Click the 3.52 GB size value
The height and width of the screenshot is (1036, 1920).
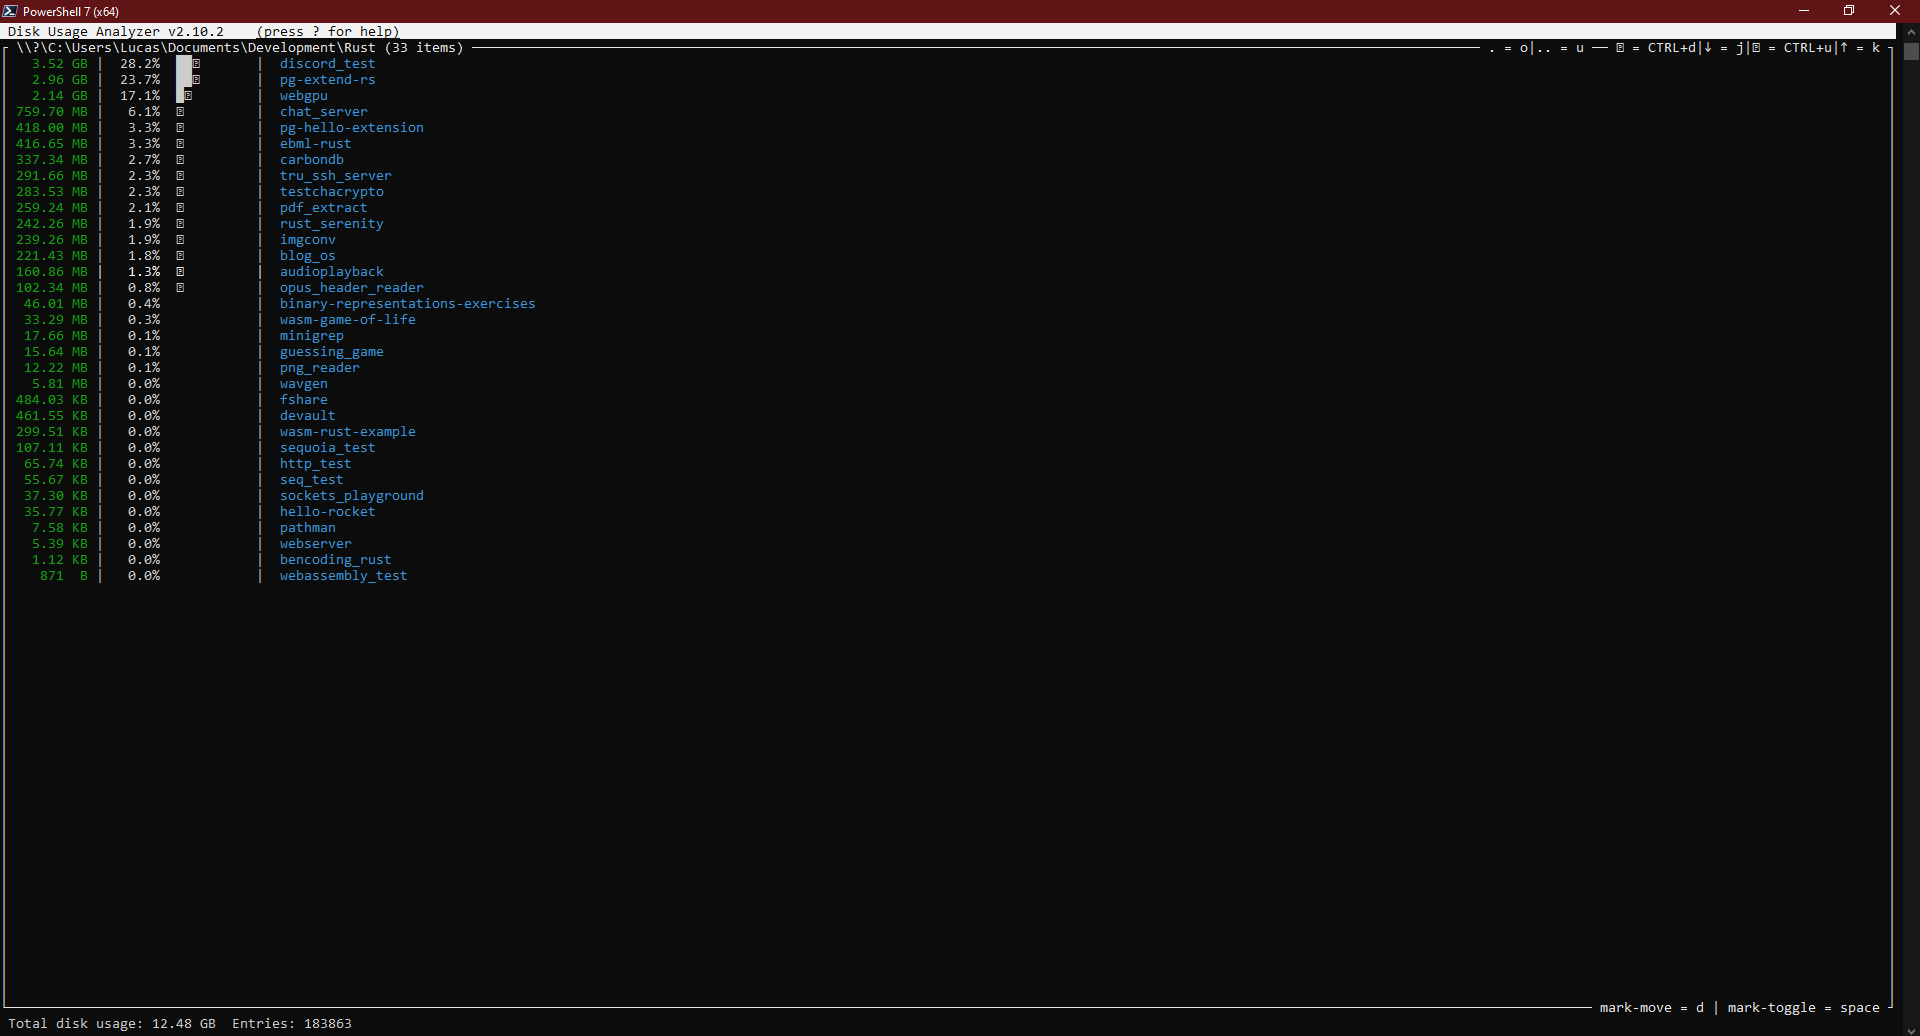[x=59, y=64]
